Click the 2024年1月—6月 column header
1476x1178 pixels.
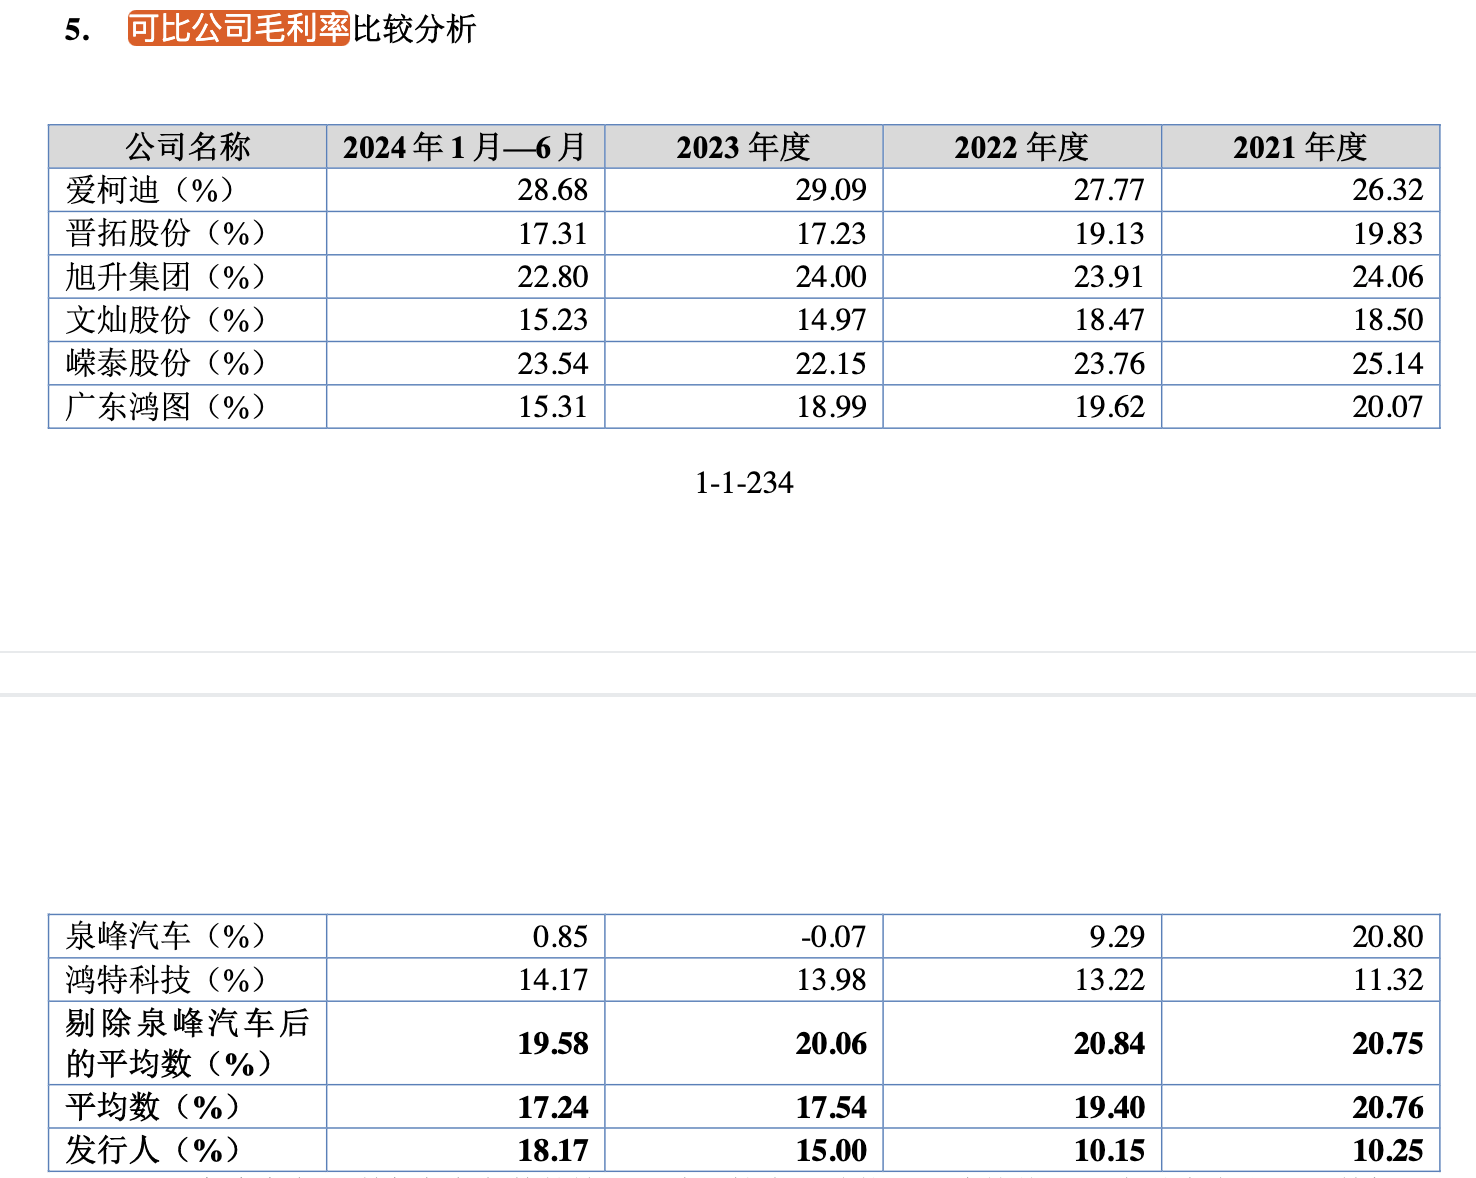click(x=465, y=147)
